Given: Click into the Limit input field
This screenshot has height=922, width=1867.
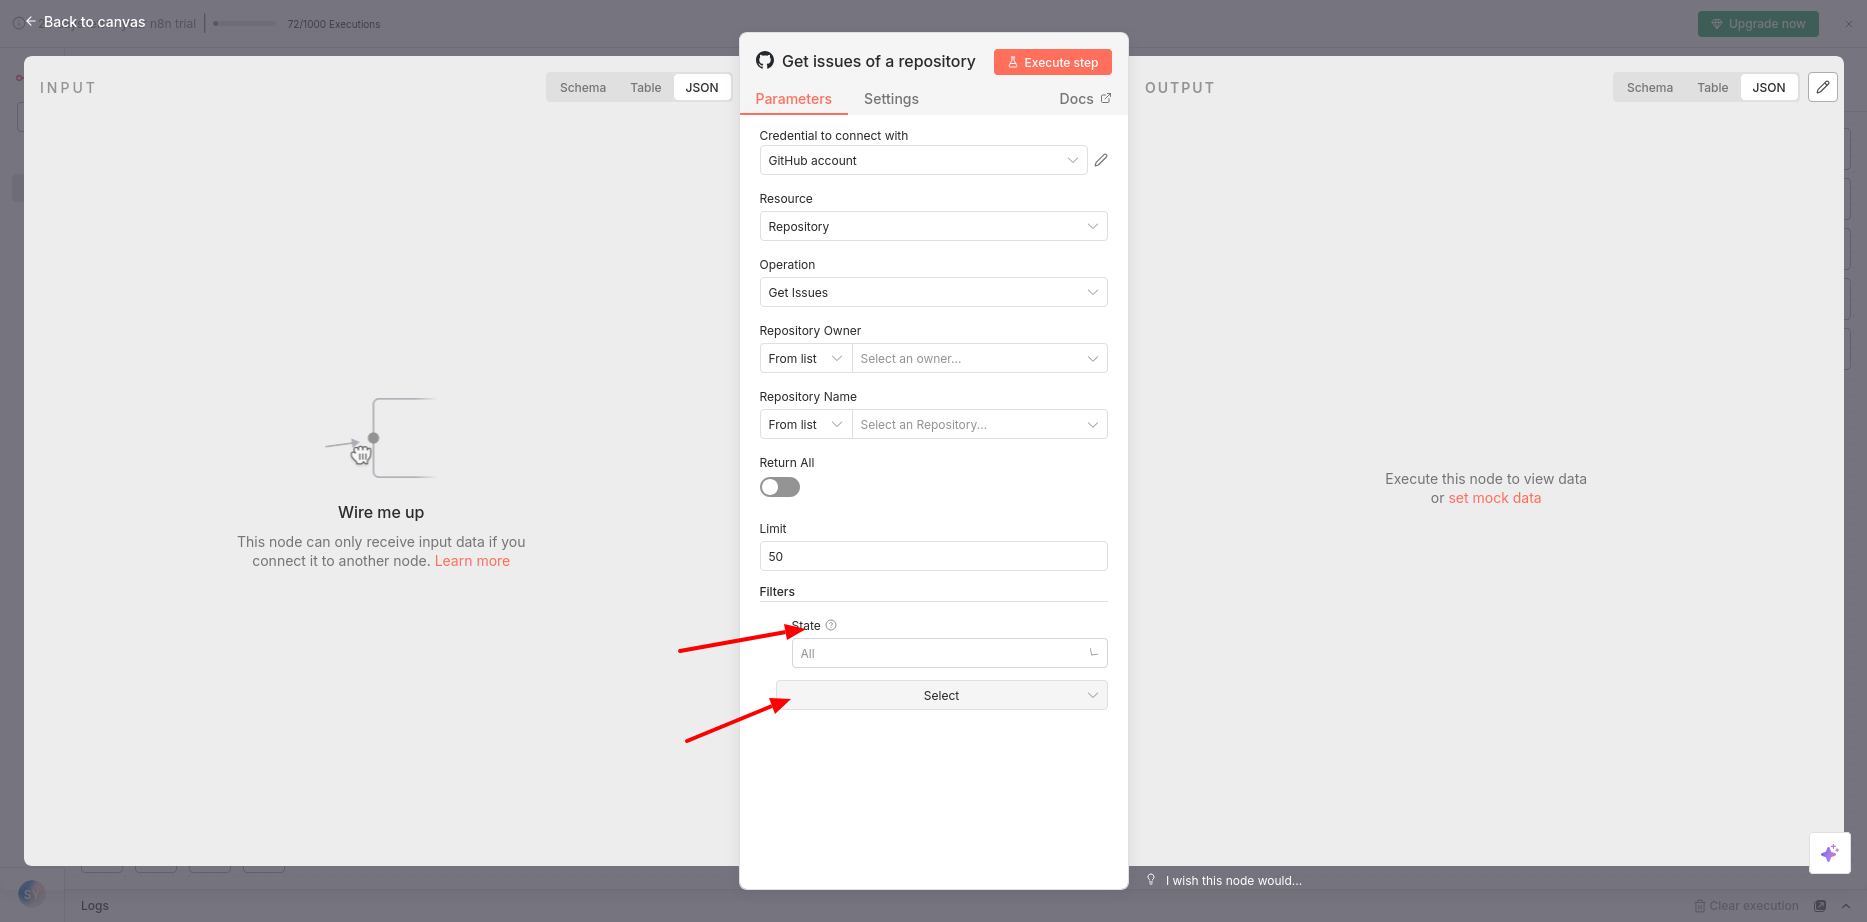Looking at the screenshot, I should point(933,556).
